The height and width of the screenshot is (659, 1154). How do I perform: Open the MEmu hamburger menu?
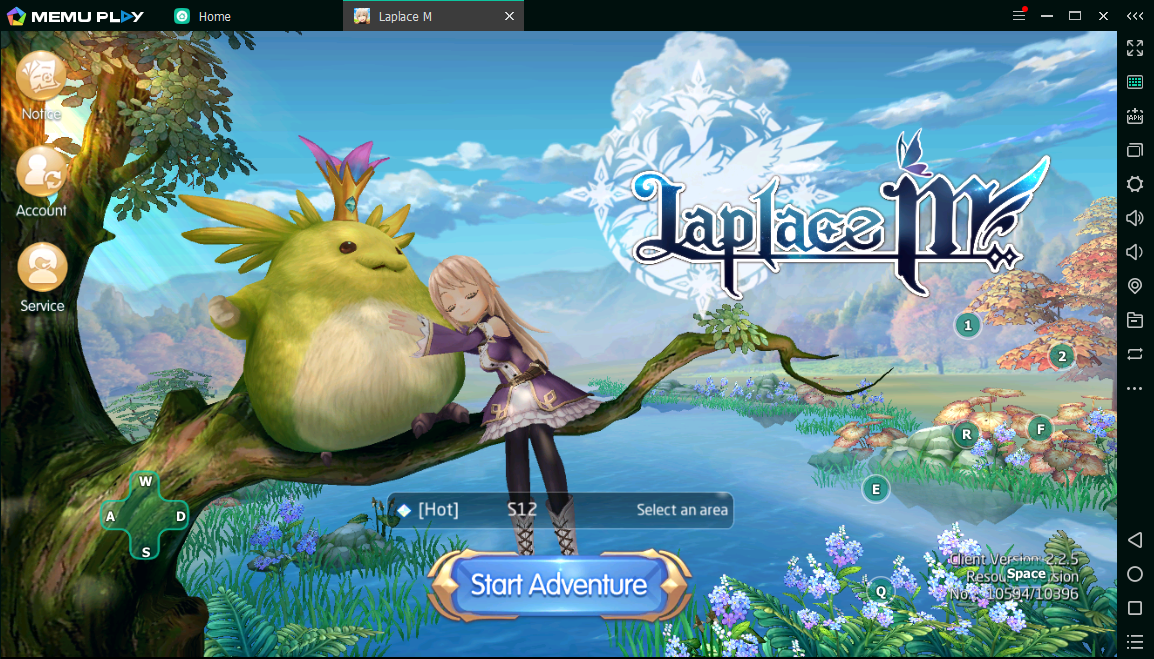pos(1019,16)
